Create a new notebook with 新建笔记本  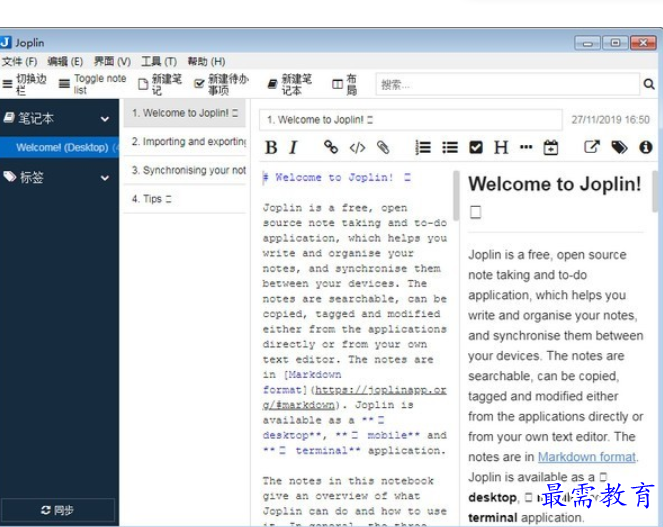coord(290,84)
